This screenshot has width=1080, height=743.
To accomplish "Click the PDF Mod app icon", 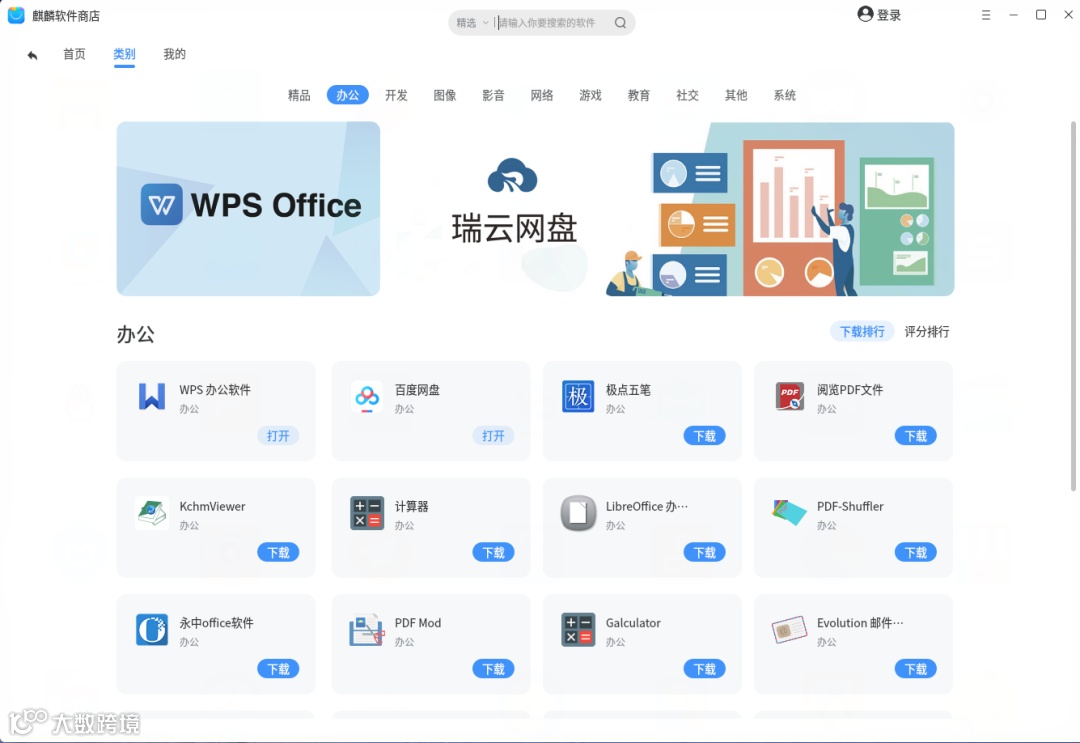I will [366, 629].
